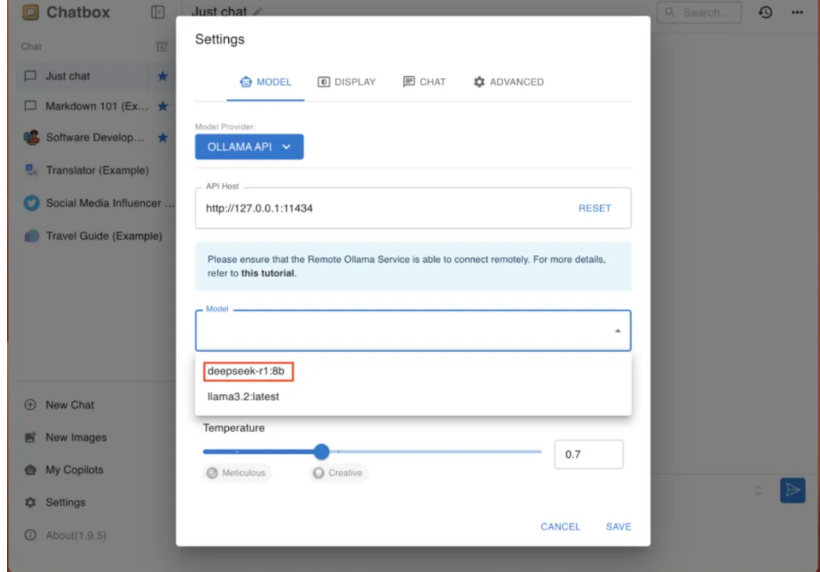Viewport: 820px width, 572px height.
Task: Open Translator (Example) chat
Action: click(x=96, y=170)
